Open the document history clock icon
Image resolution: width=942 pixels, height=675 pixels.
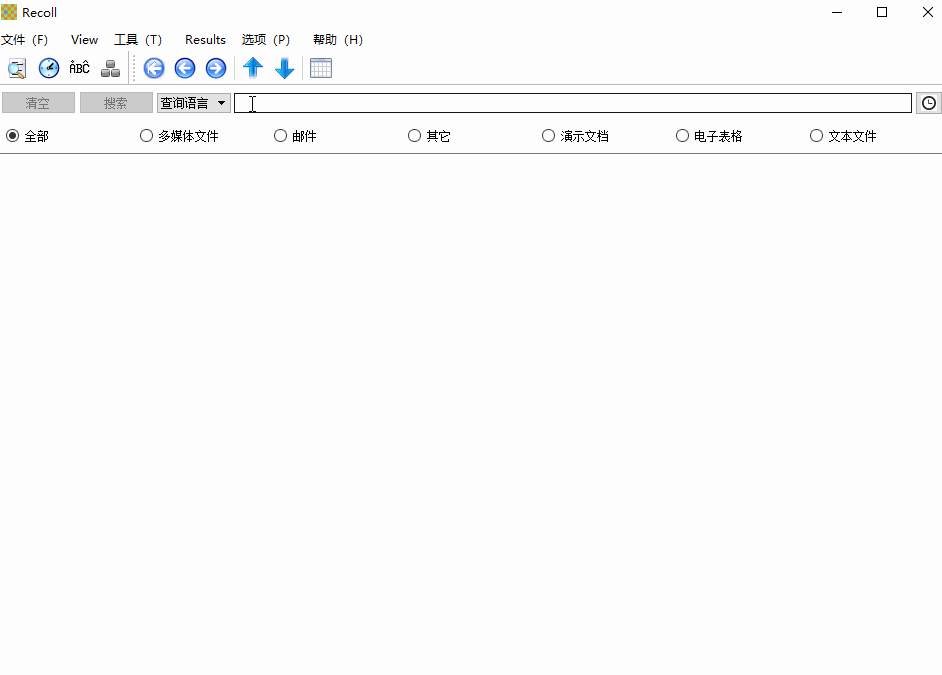pyautogui.click(x=49, y=68)
